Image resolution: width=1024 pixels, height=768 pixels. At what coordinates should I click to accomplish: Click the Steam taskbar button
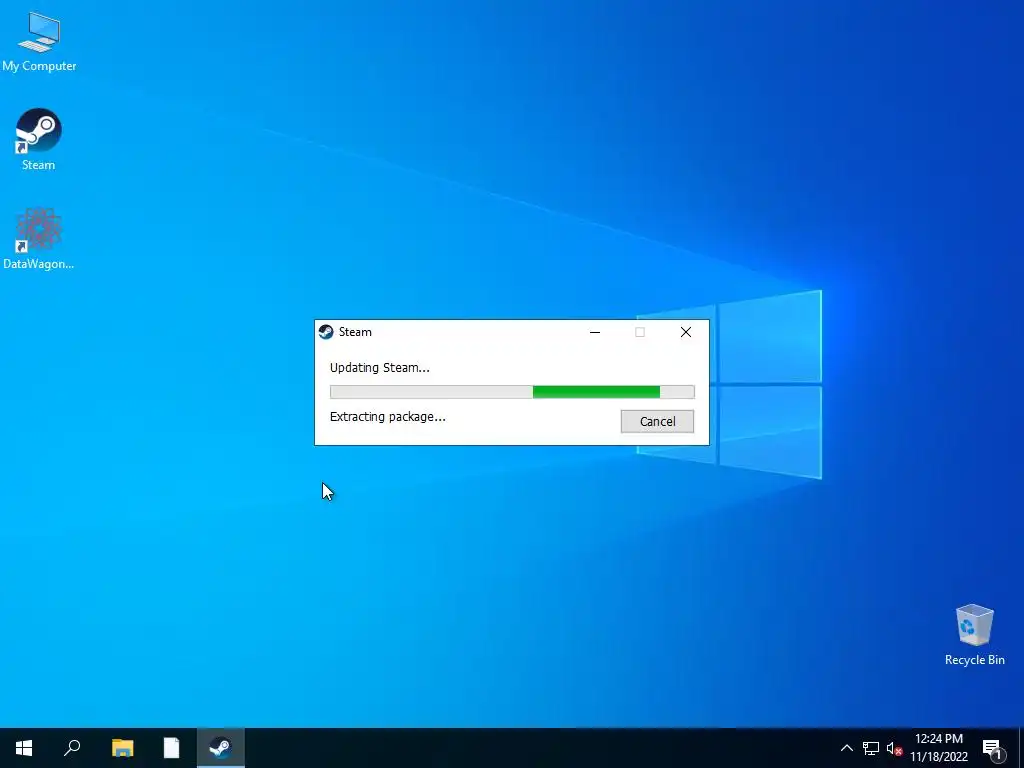tap(221, 748)
